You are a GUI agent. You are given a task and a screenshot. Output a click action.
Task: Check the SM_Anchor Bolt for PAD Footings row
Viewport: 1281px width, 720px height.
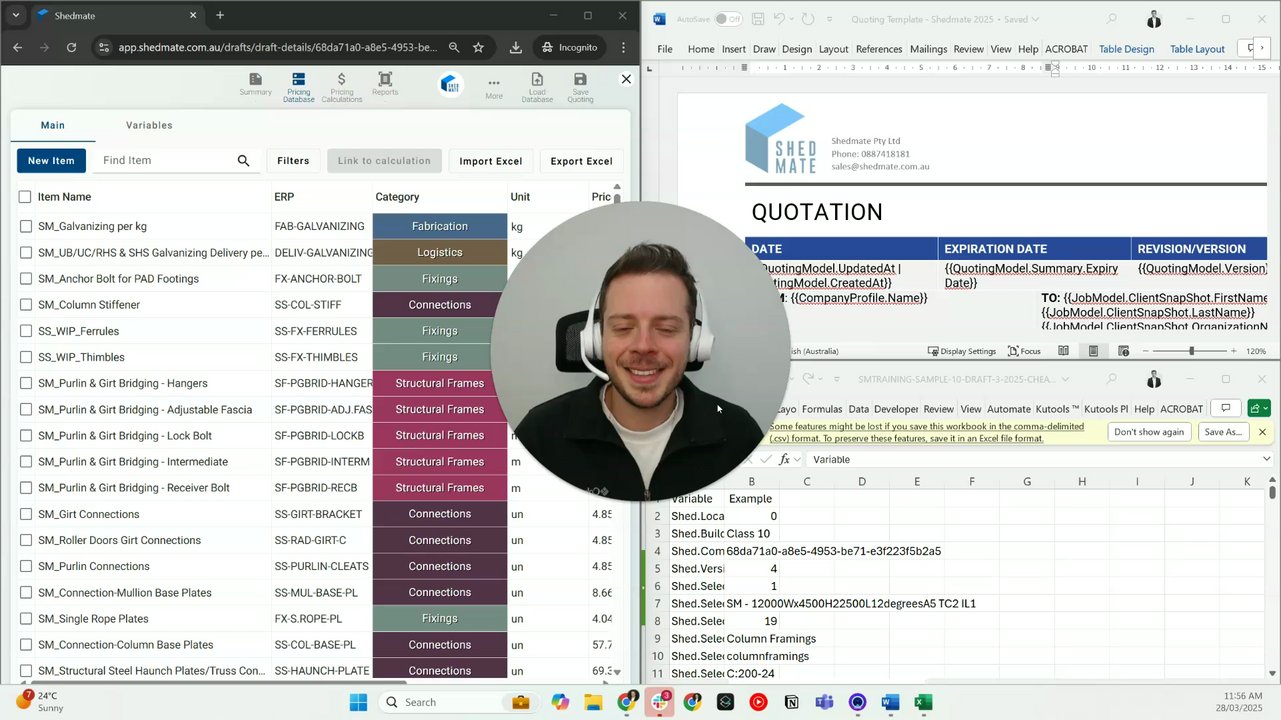coord(26,279)
